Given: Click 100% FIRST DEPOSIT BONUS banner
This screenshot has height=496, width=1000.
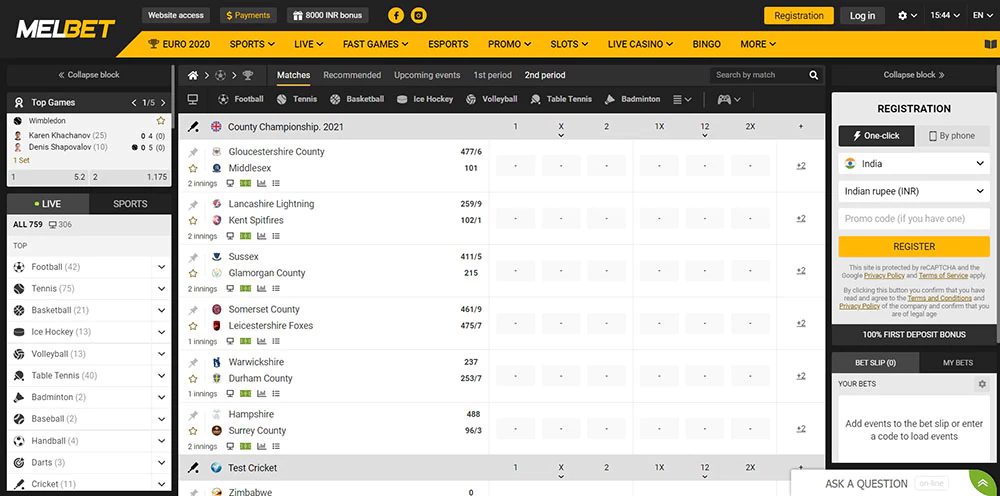Looking at the screenshot, I should coord(914,335).
